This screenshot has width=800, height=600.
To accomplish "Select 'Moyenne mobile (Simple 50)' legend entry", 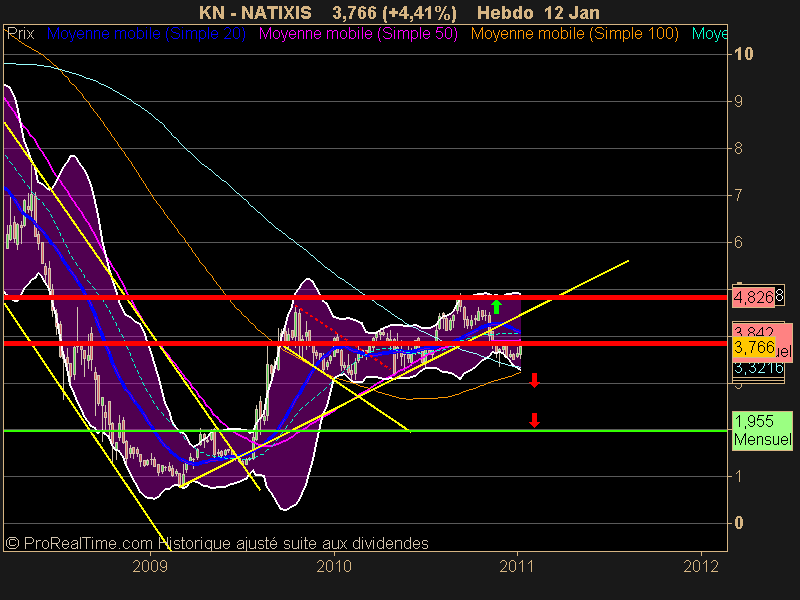I will (x=358, y=34).
